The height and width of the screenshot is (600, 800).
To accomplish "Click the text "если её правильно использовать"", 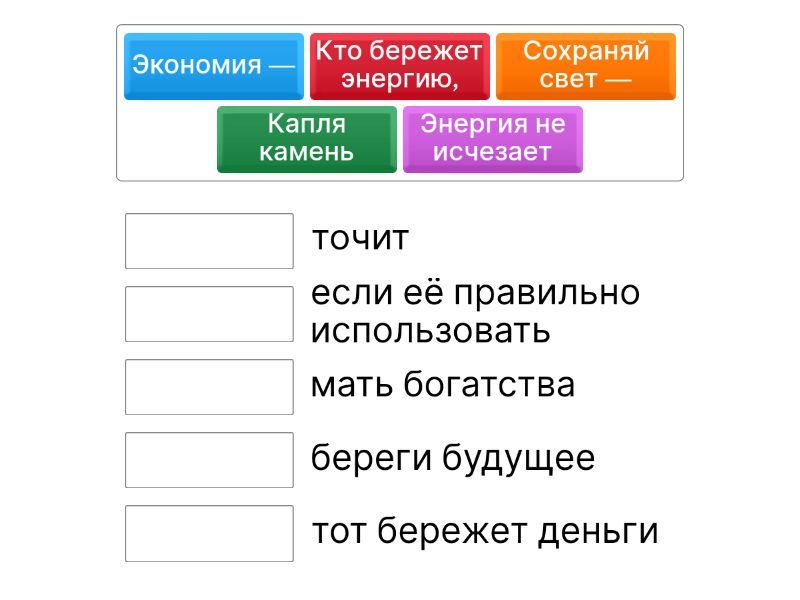I will (x=475, y=312).
